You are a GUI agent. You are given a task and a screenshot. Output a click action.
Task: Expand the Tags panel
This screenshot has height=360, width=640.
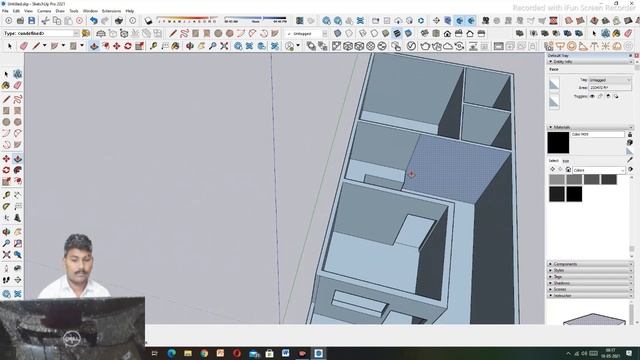pyautogui.click(x=590, y=277)
